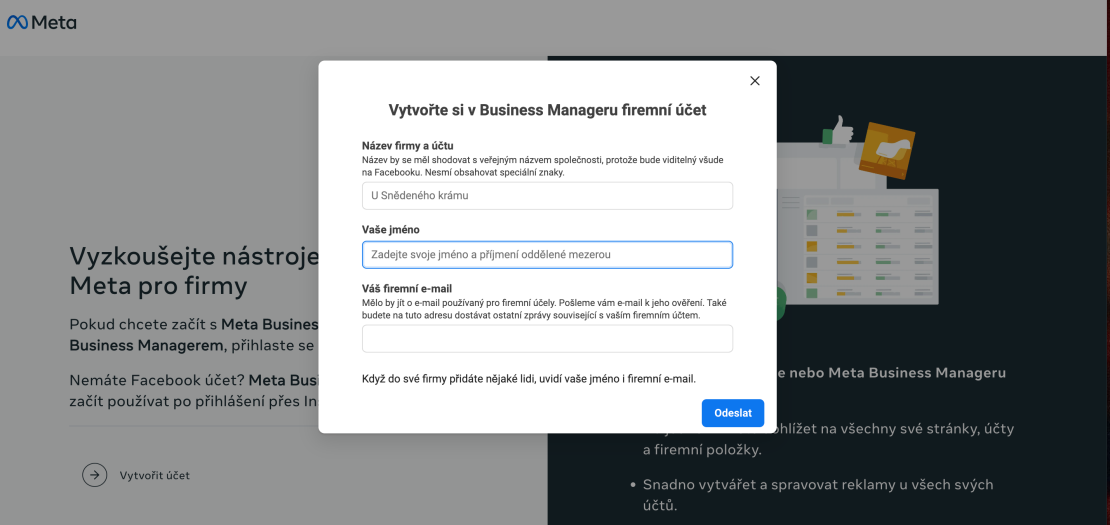The image size is (1110, 525).
Task: Click the company name description about veřejným názvem
Action: 543,166
